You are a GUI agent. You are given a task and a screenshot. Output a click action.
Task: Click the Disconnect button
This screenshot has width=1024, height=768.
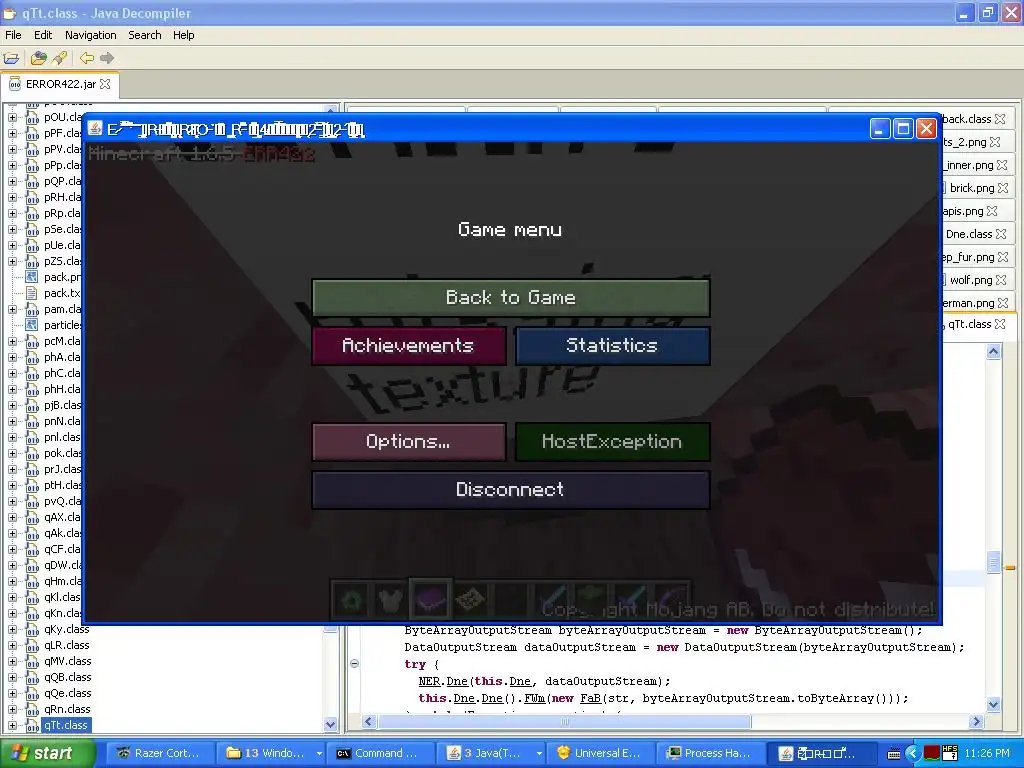click(511, 490)
